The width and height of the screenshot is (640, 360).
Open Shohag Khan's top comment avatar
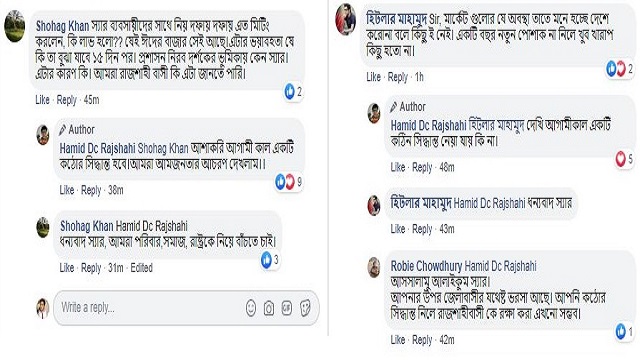pos(15,26)
